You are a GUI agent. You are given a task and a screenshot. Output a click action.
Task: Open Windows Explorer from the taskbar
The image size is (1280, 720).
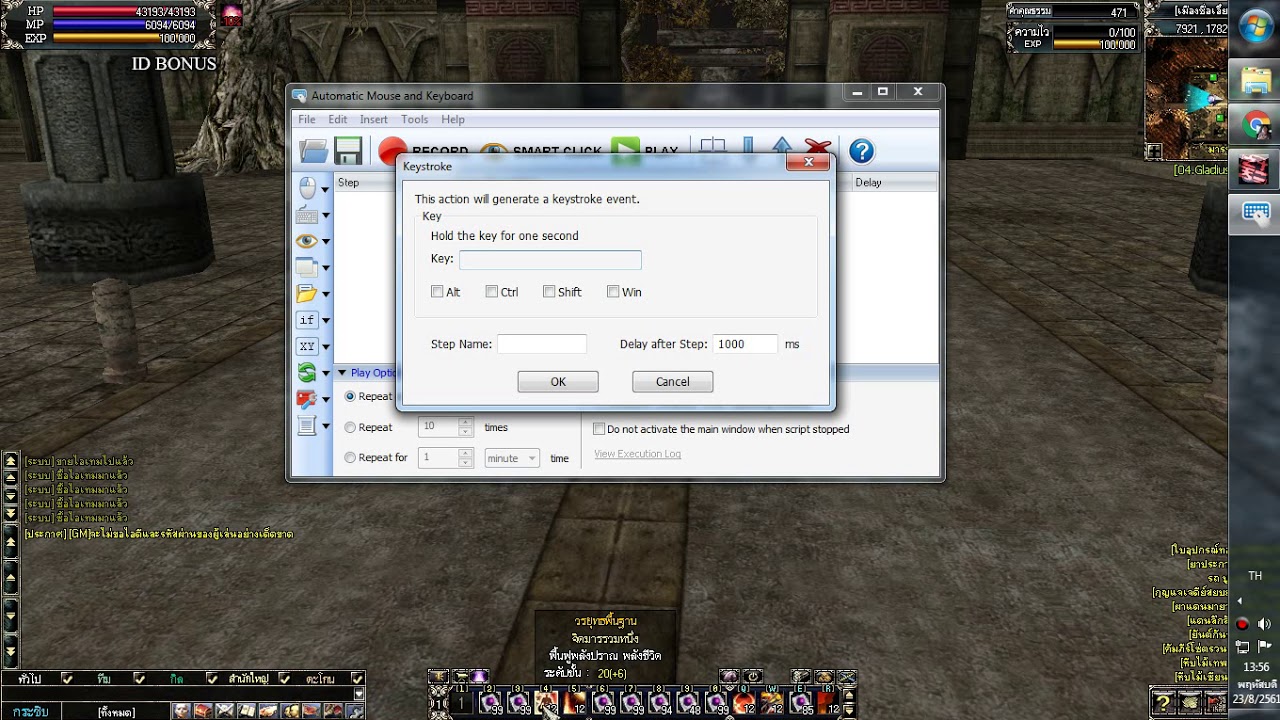click(x=1255, y=81)
